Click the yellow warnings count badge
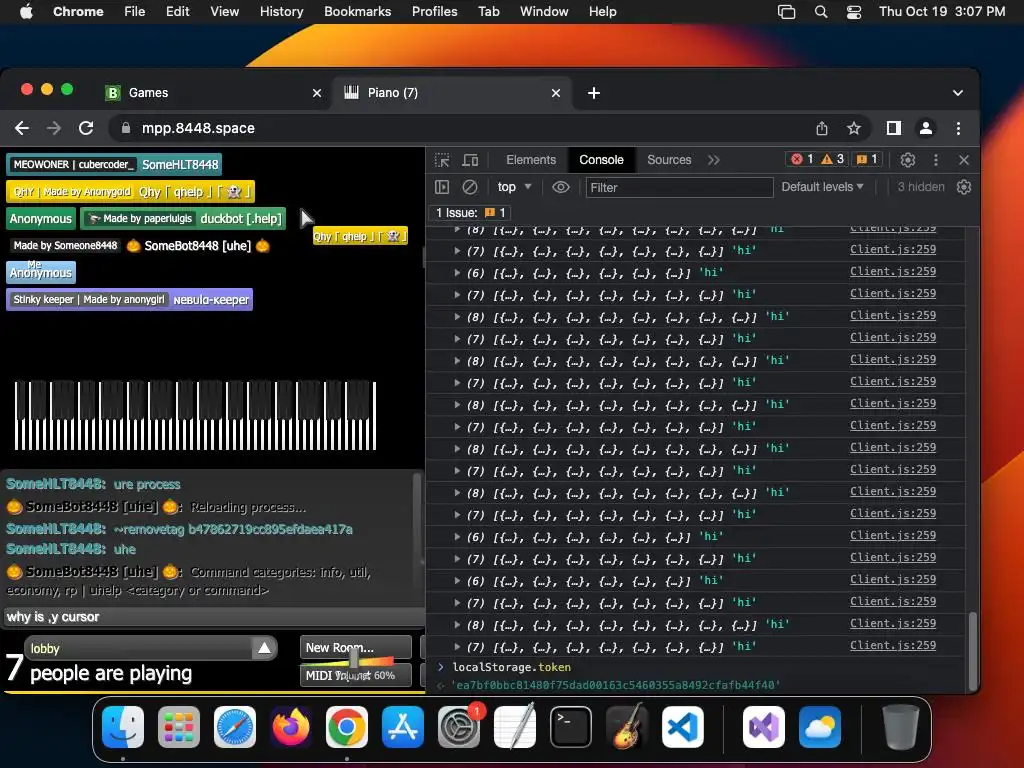 pos(833,159)
